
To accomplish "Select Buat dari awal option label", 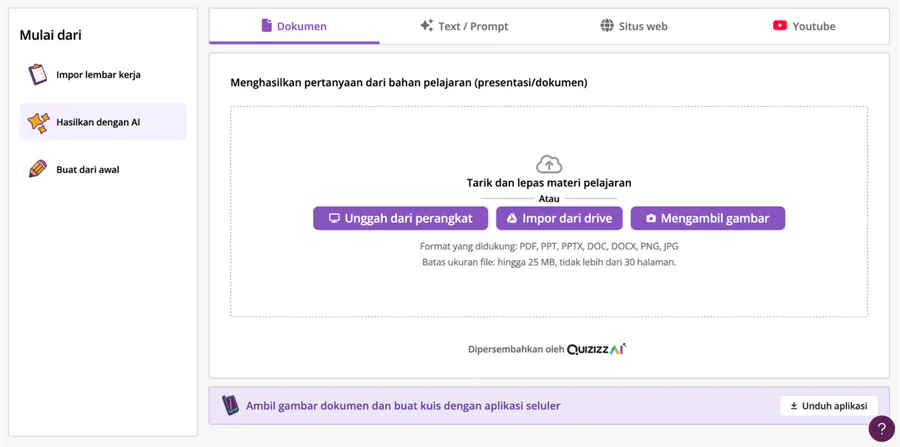I will pyautogui.click(x=88, y=170).
